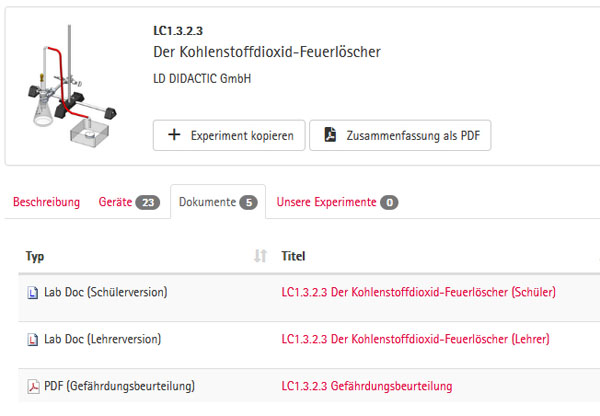This screenshot has width=600, height=416.
Task: Open the Kohlenstoffdioxid-Feuerlöscher (Schüler) document link
Action: pos(418,293)
